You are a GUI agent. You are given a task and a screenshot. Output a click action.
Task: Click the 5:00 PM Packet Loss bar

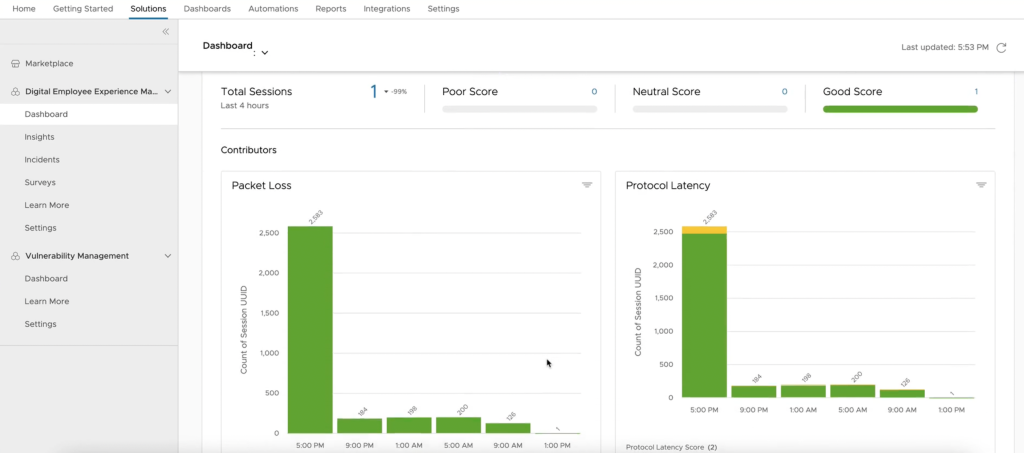click(x=310, y=330)
